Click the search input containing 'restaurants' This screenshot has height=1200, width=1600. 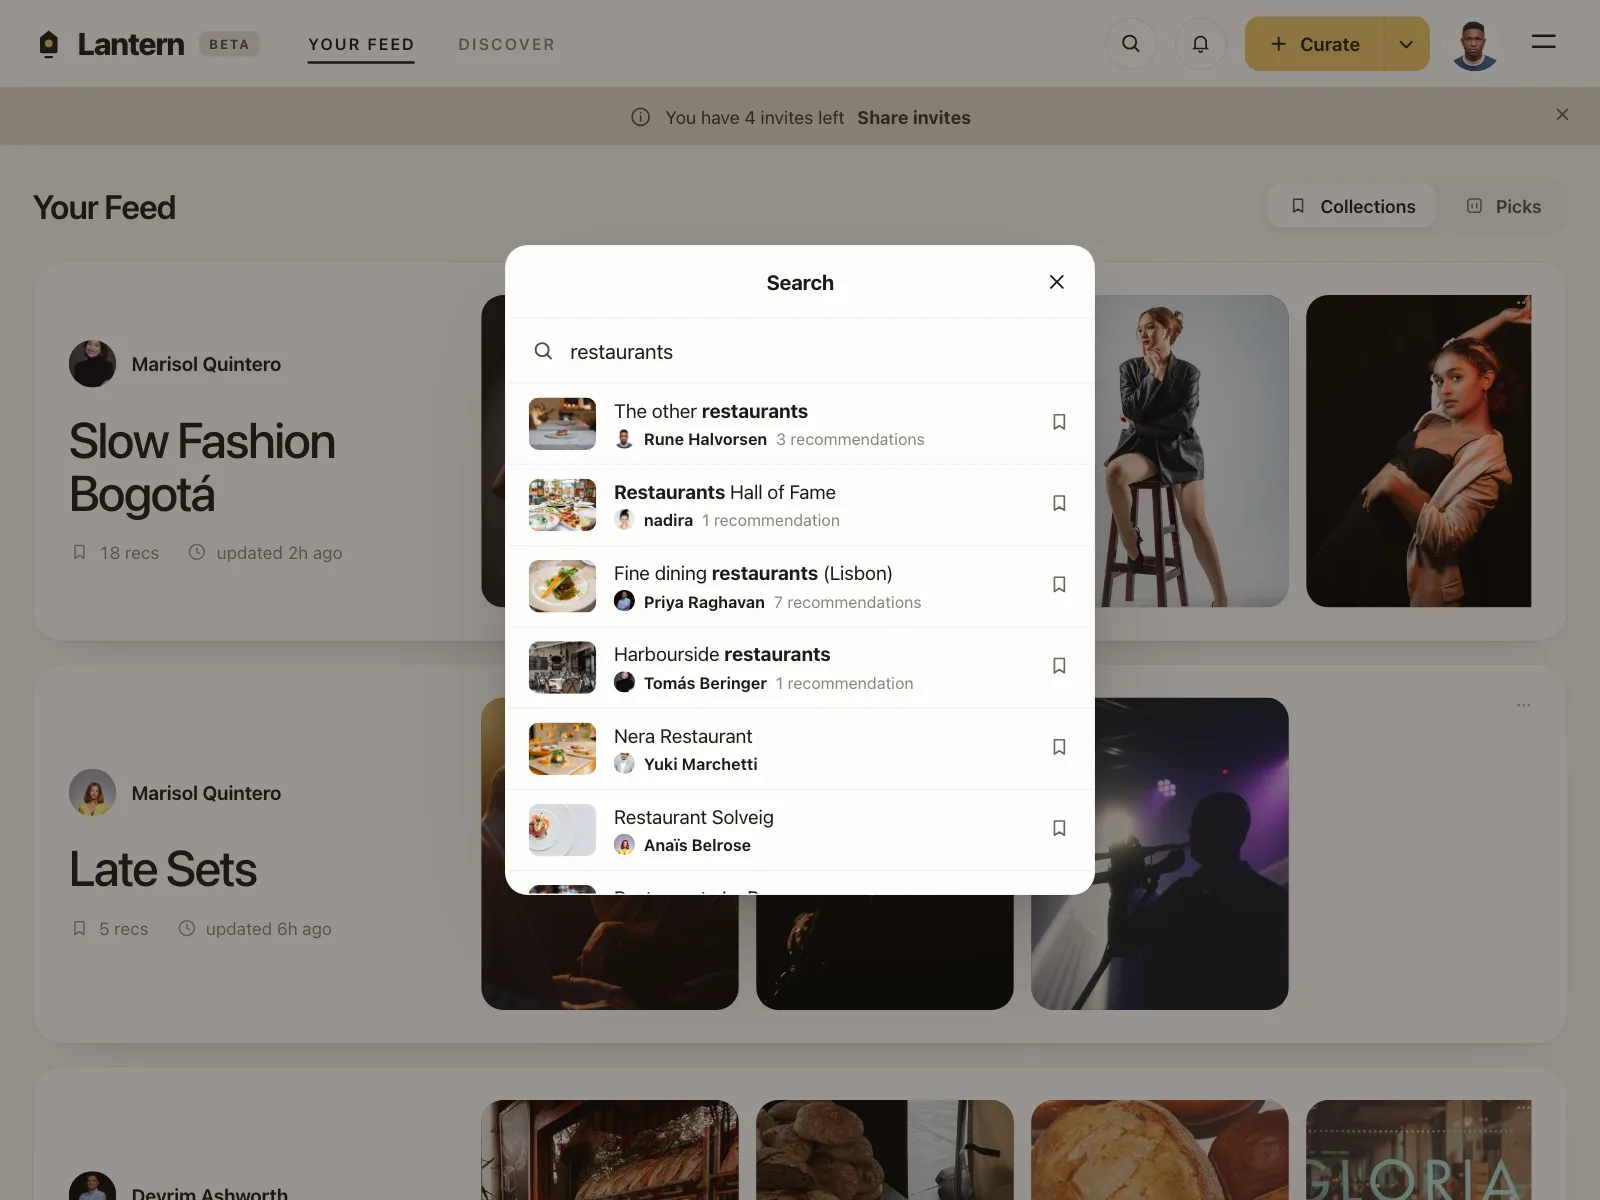[800, 351]
